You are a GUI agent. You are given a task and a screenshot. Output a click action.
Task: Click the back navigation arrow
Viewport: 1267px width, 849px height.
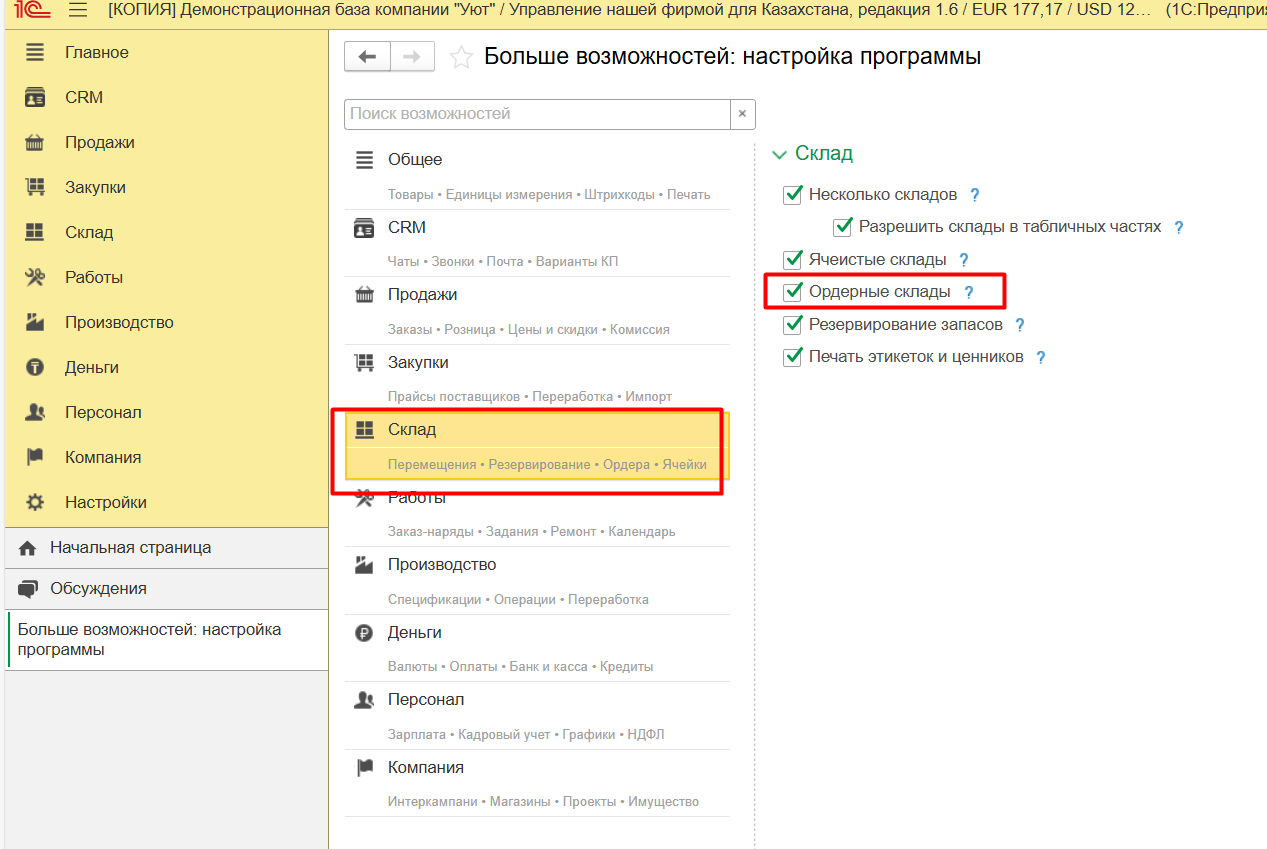point(367,57)
